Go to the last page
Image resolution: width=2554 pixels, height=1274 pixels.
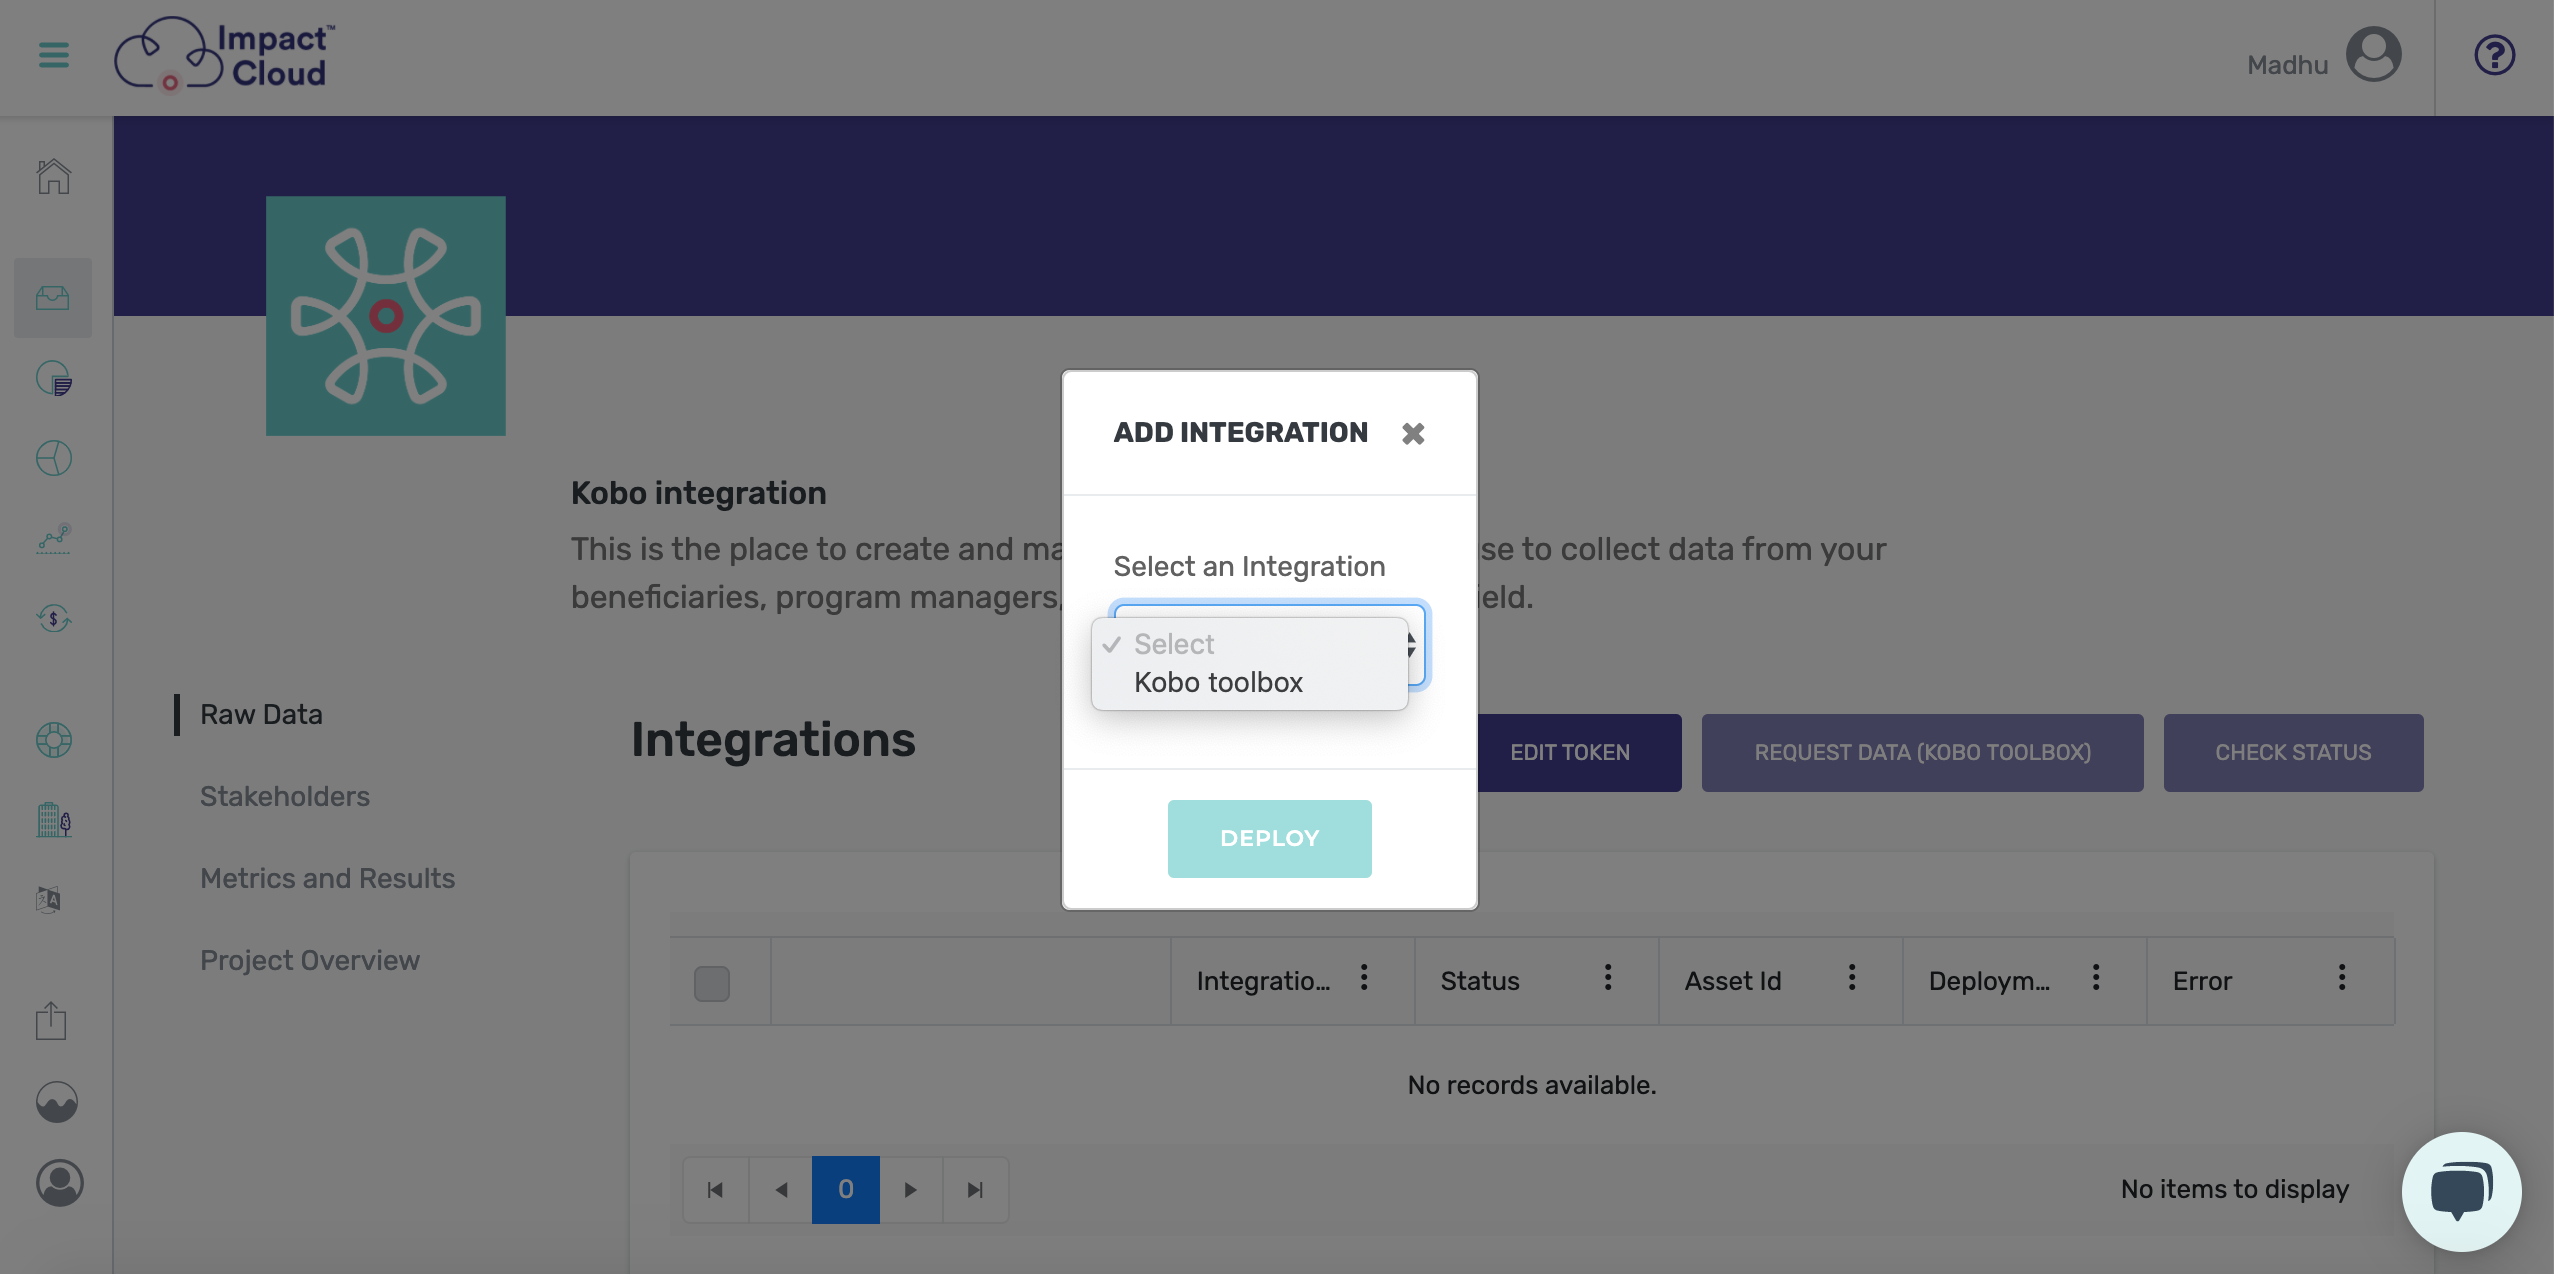pyautogui.click(x=975, y=1190)
